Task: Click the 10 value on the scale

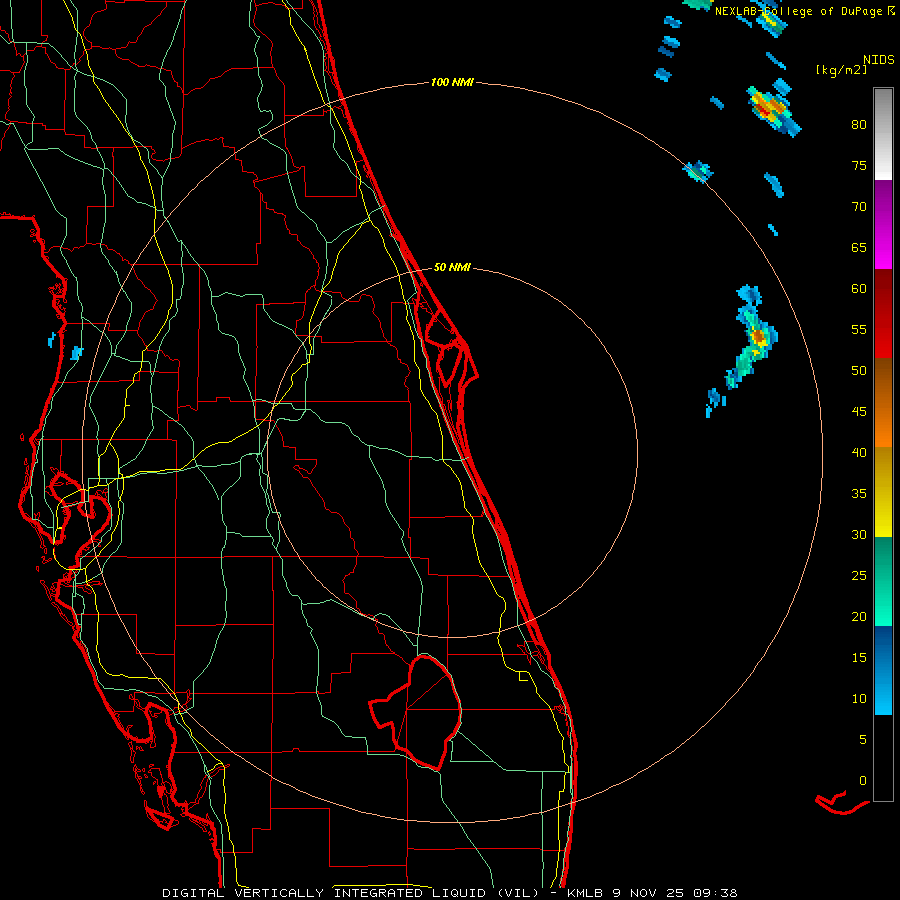Action: (x=859, y=699)
